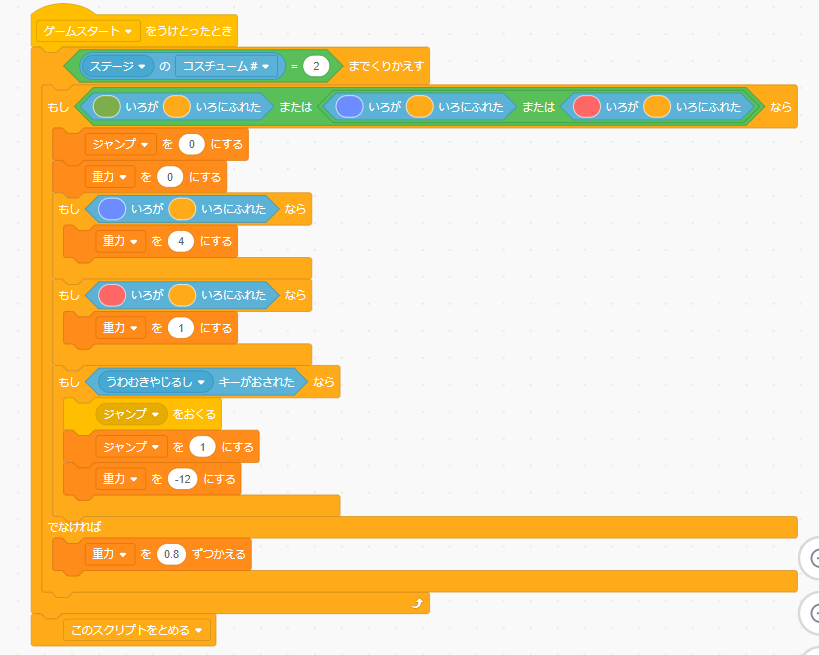Edit the 重力 value -12 field
The width and height of the screenshot is (819, 655).
tap(182, 479)
